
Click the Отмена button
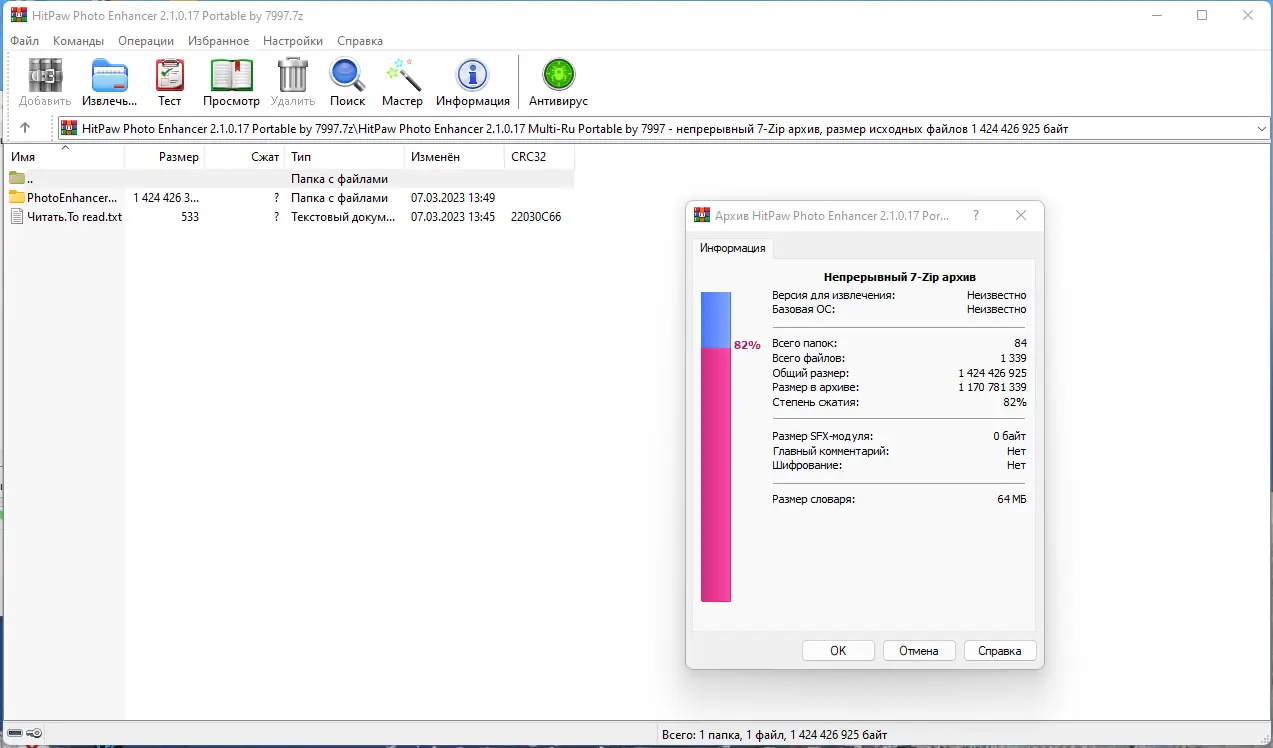click(919, 651)
